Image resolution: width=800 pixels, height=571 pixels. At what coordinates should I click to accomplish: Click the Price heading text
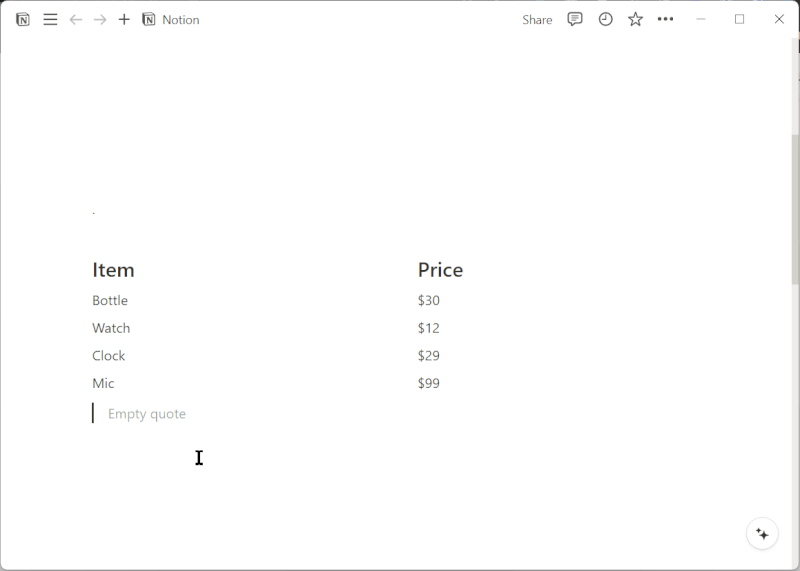click(440, 270)
